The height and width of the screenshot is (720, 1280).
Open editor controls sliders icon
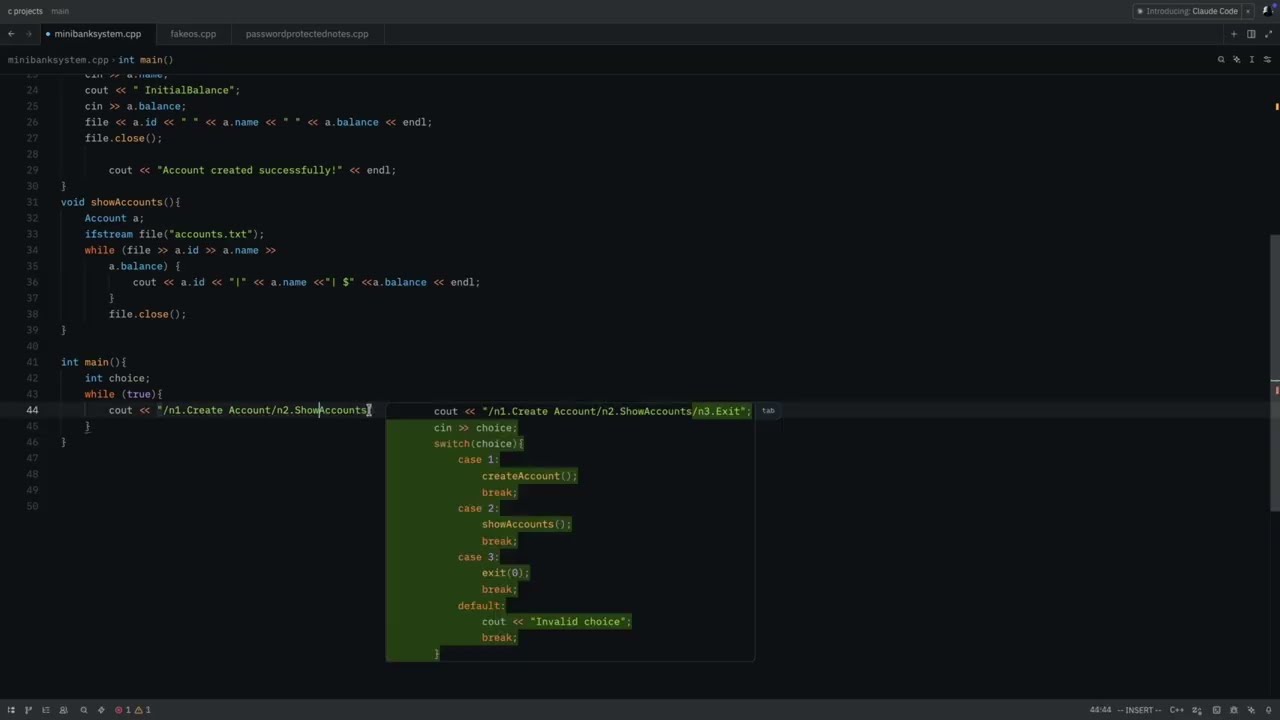(1268, 60)
